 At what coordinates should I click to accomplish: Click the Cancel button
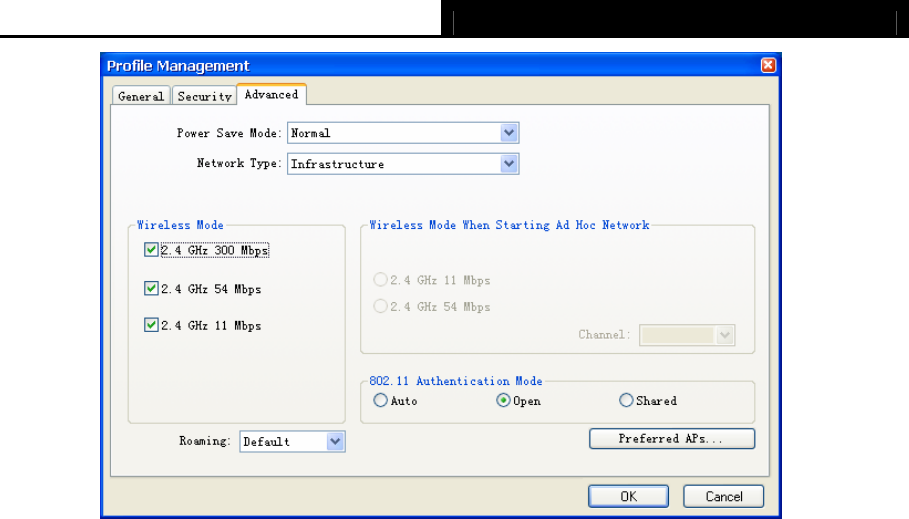click(x=723, y=496)
